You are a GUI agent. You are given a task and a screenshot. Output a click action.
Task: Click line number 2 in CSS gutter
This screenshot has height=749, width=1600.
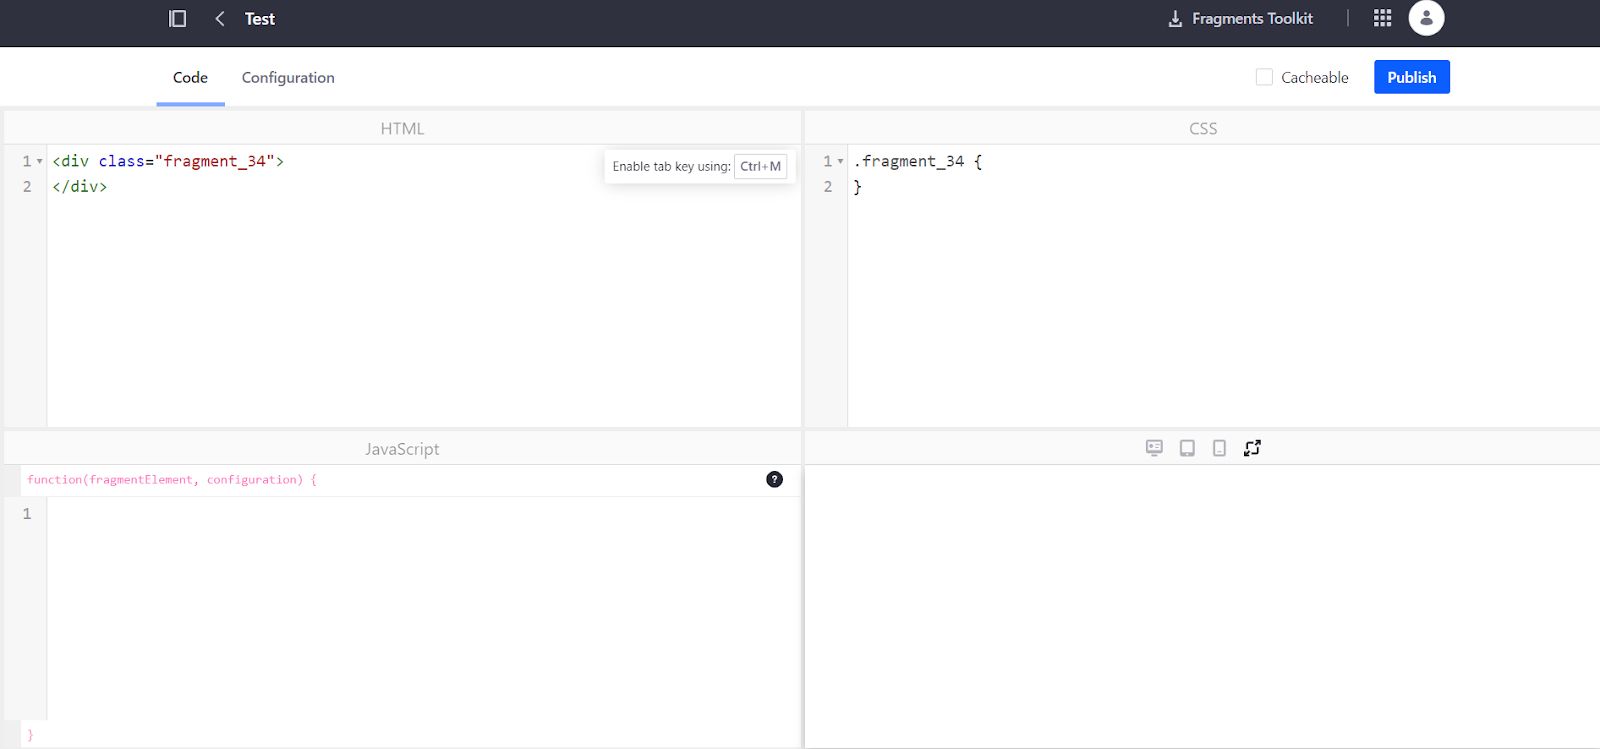tap(827, 186)
